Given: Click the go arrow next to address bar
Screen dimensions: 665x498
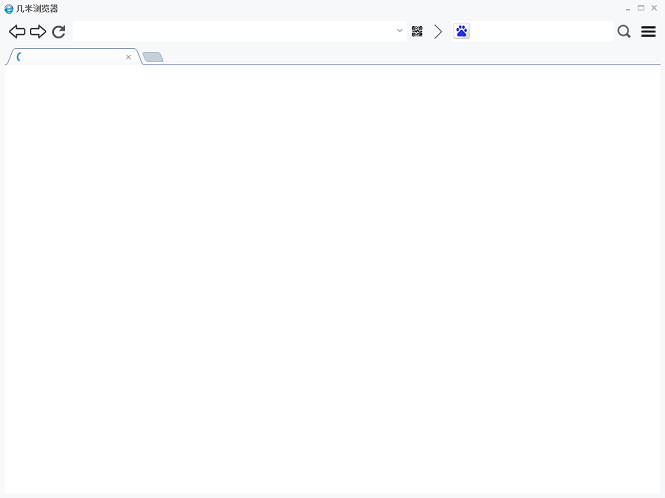Looking at the screenshot, I should 438,31.
